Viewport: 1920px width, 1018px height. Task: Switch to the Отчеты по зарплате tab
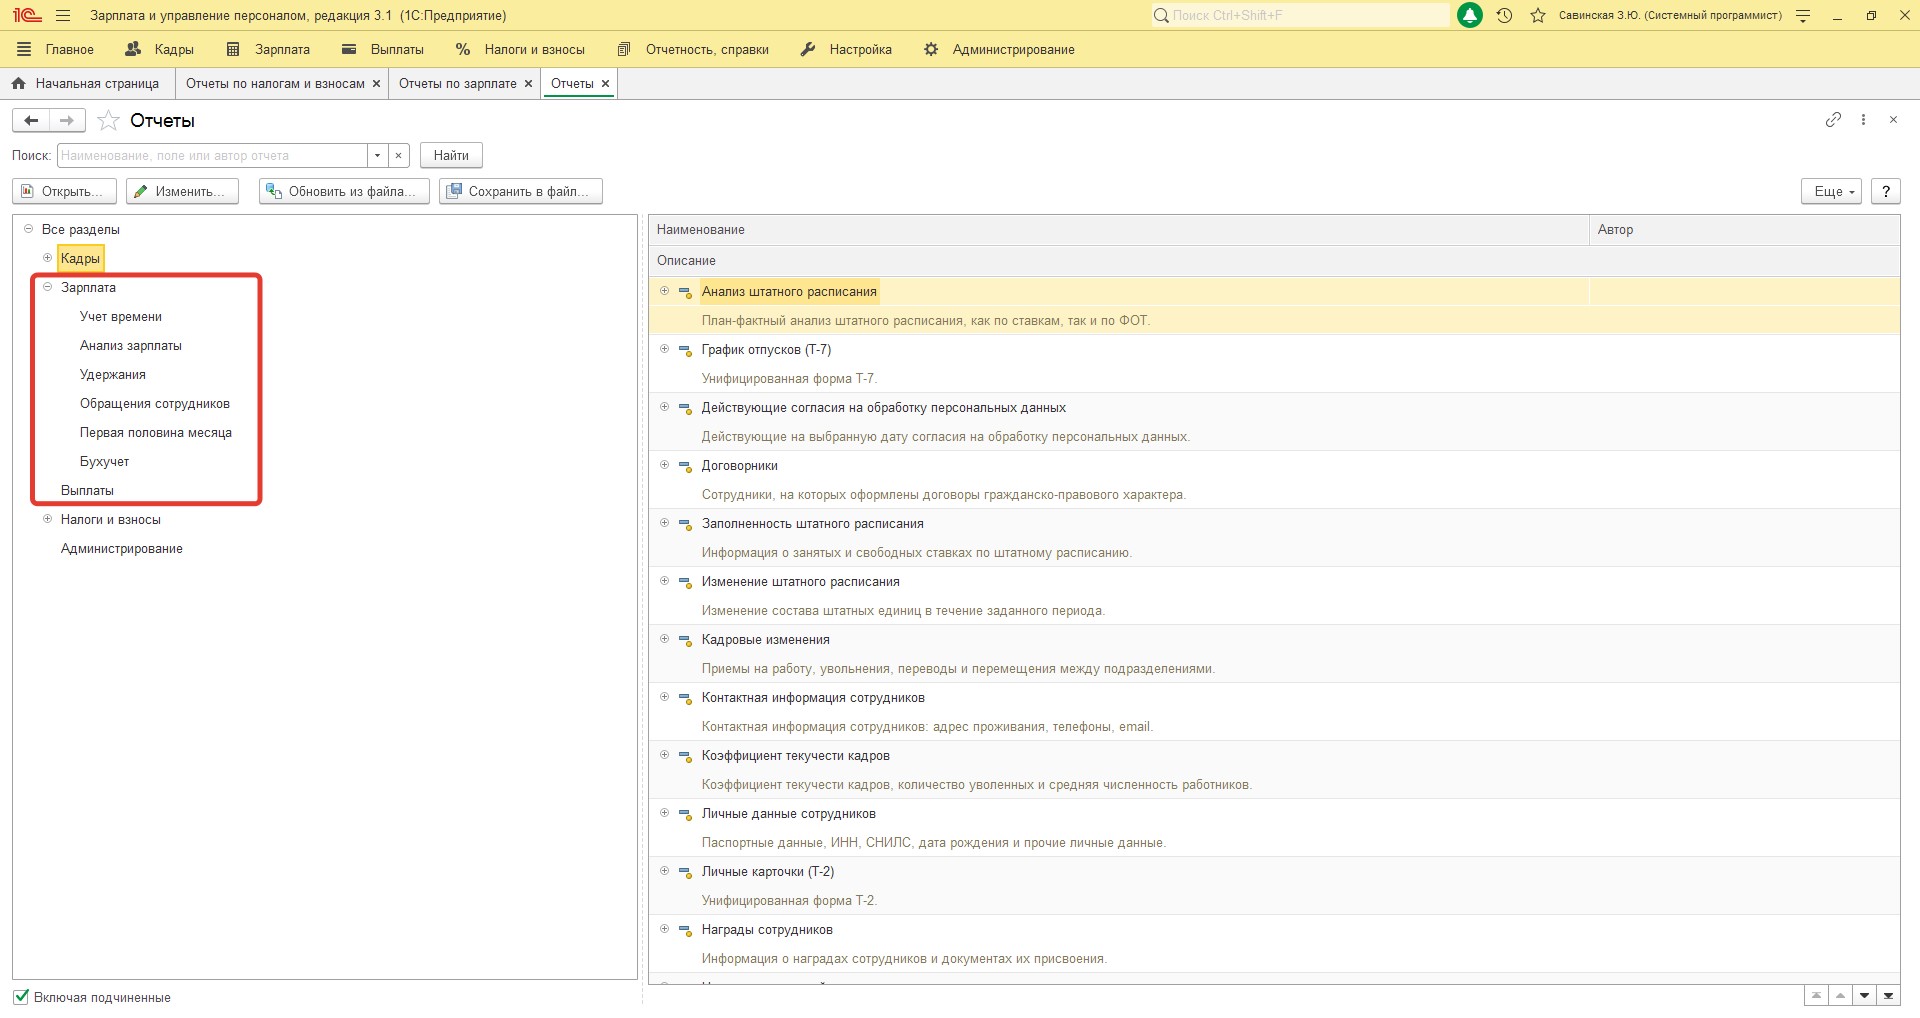[458, 84]
